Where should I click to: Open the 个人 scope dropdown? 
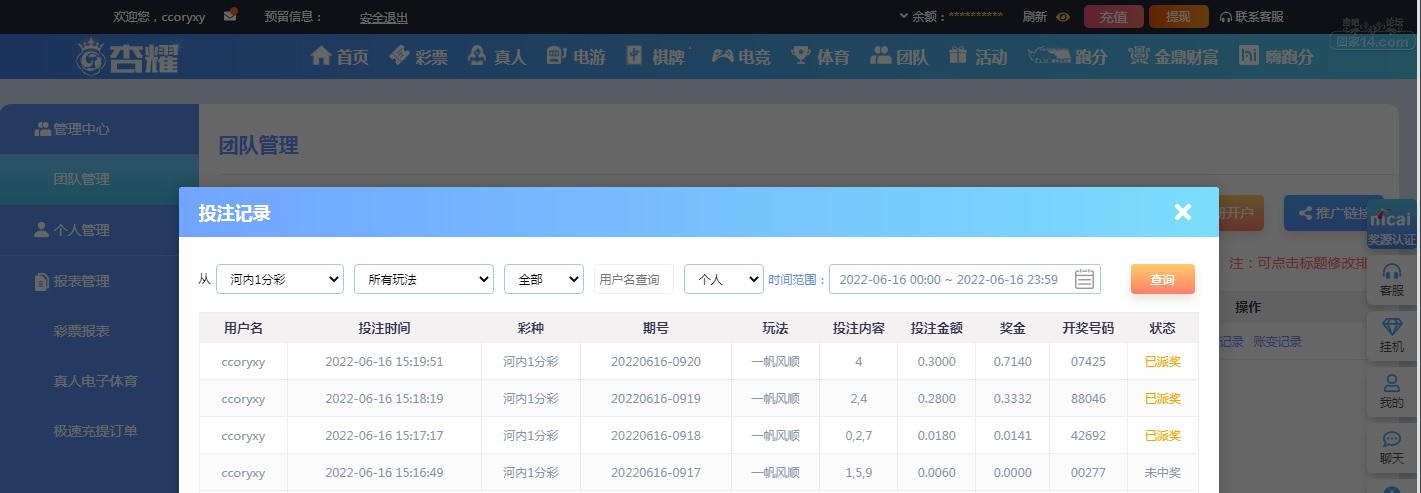point(723,279)
